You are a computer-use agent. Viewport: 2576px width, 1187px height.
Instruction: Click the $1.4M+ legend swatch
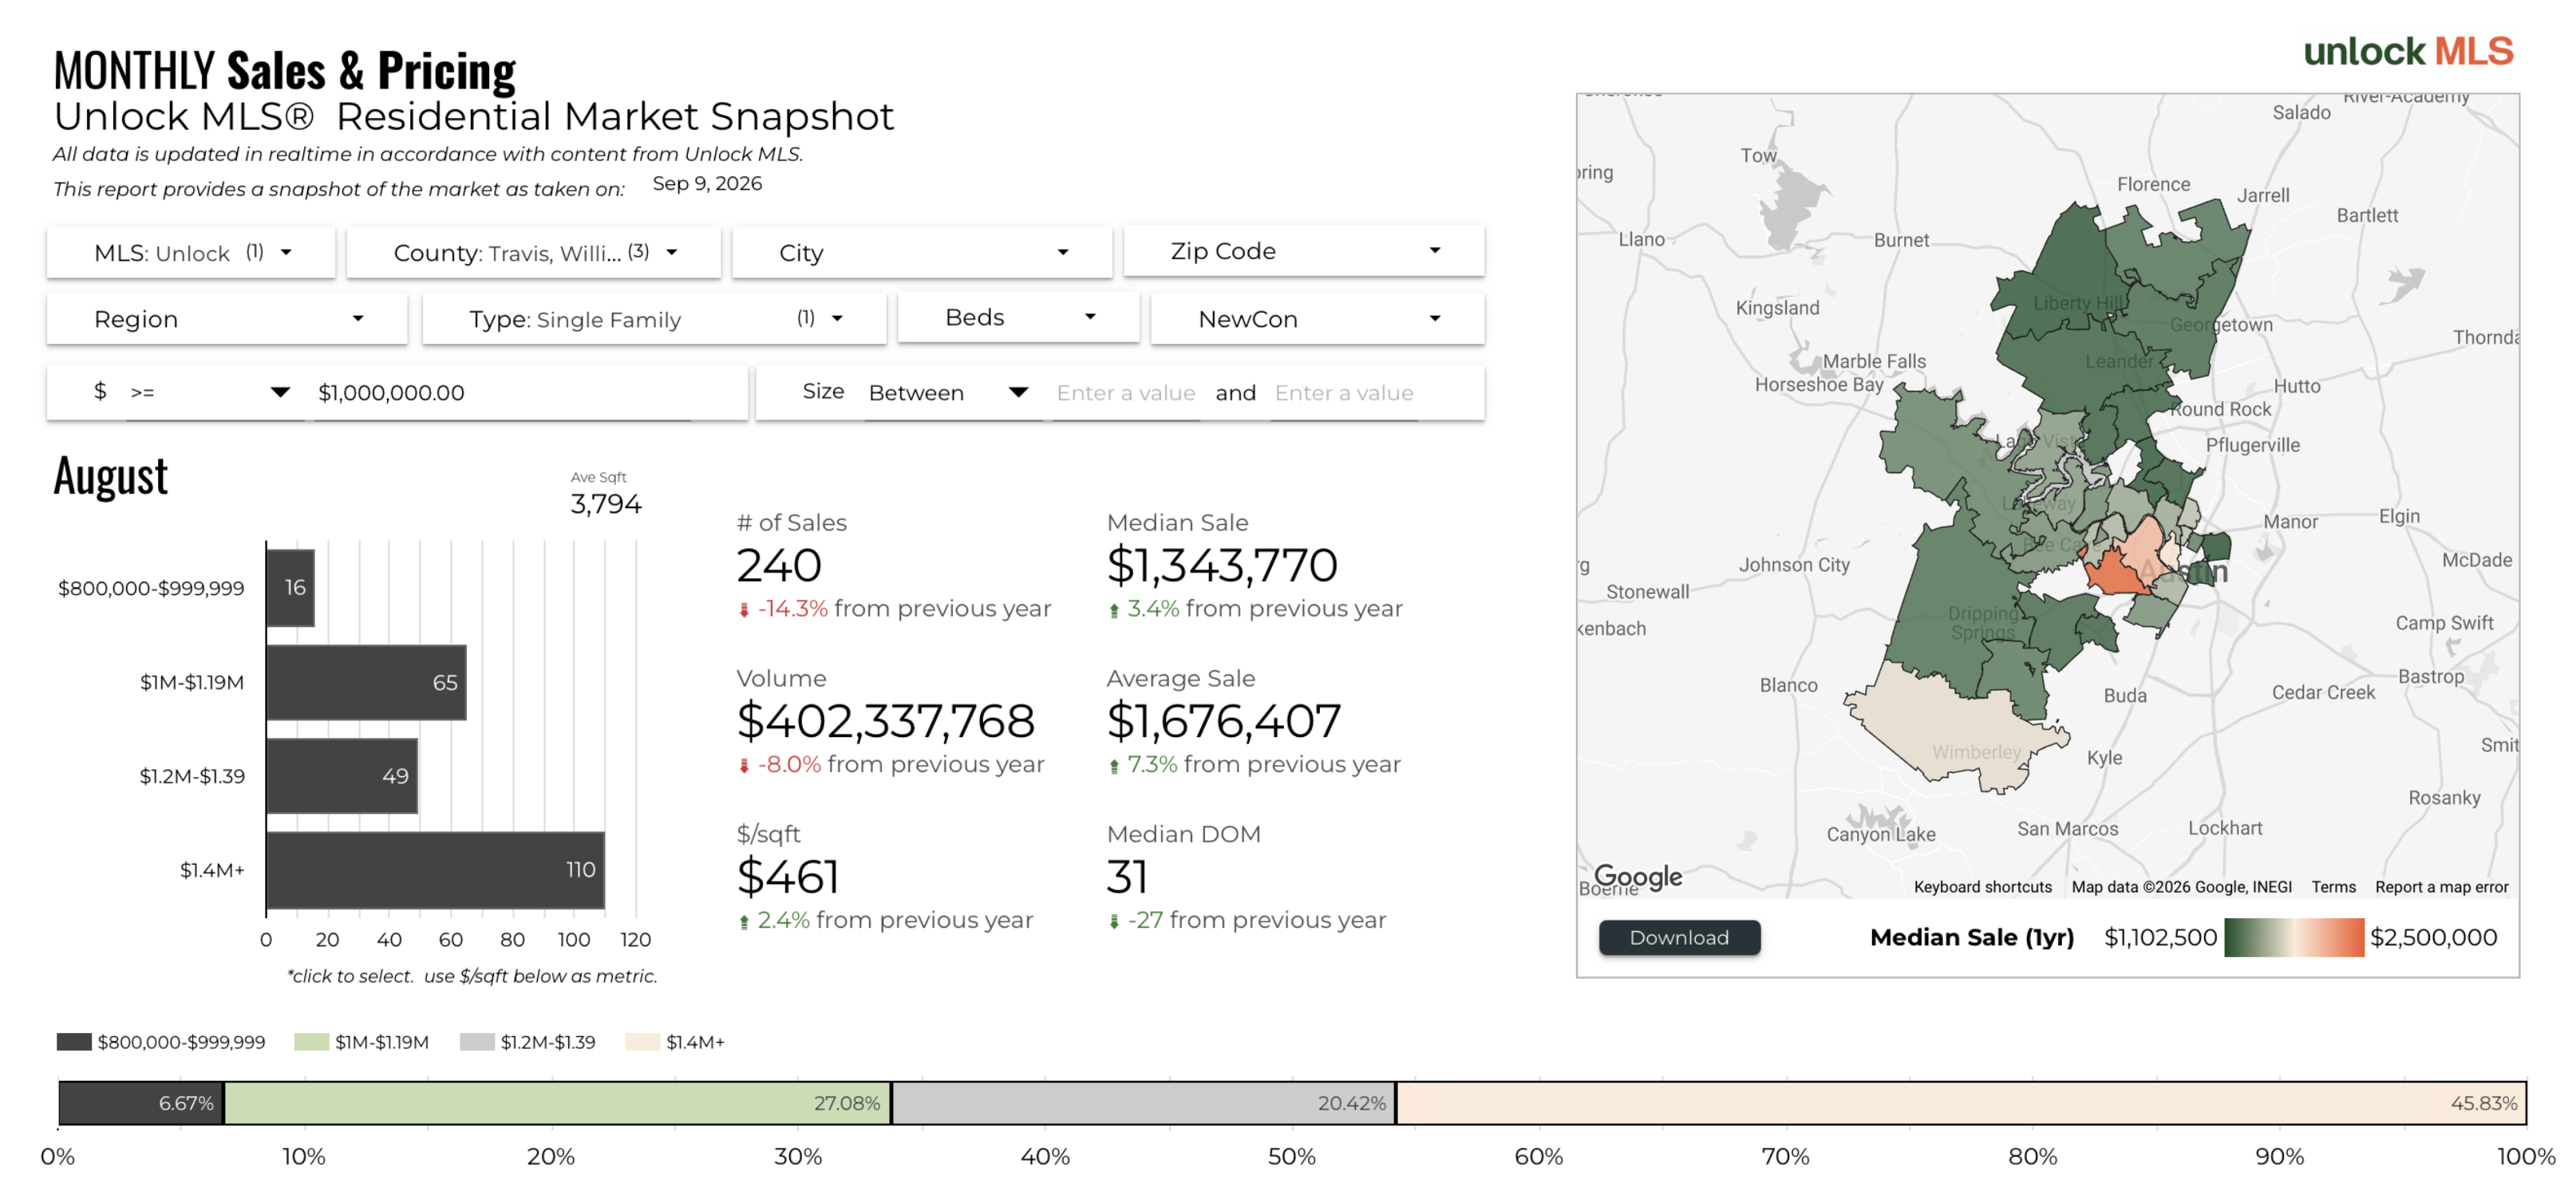pos(642,1042)
